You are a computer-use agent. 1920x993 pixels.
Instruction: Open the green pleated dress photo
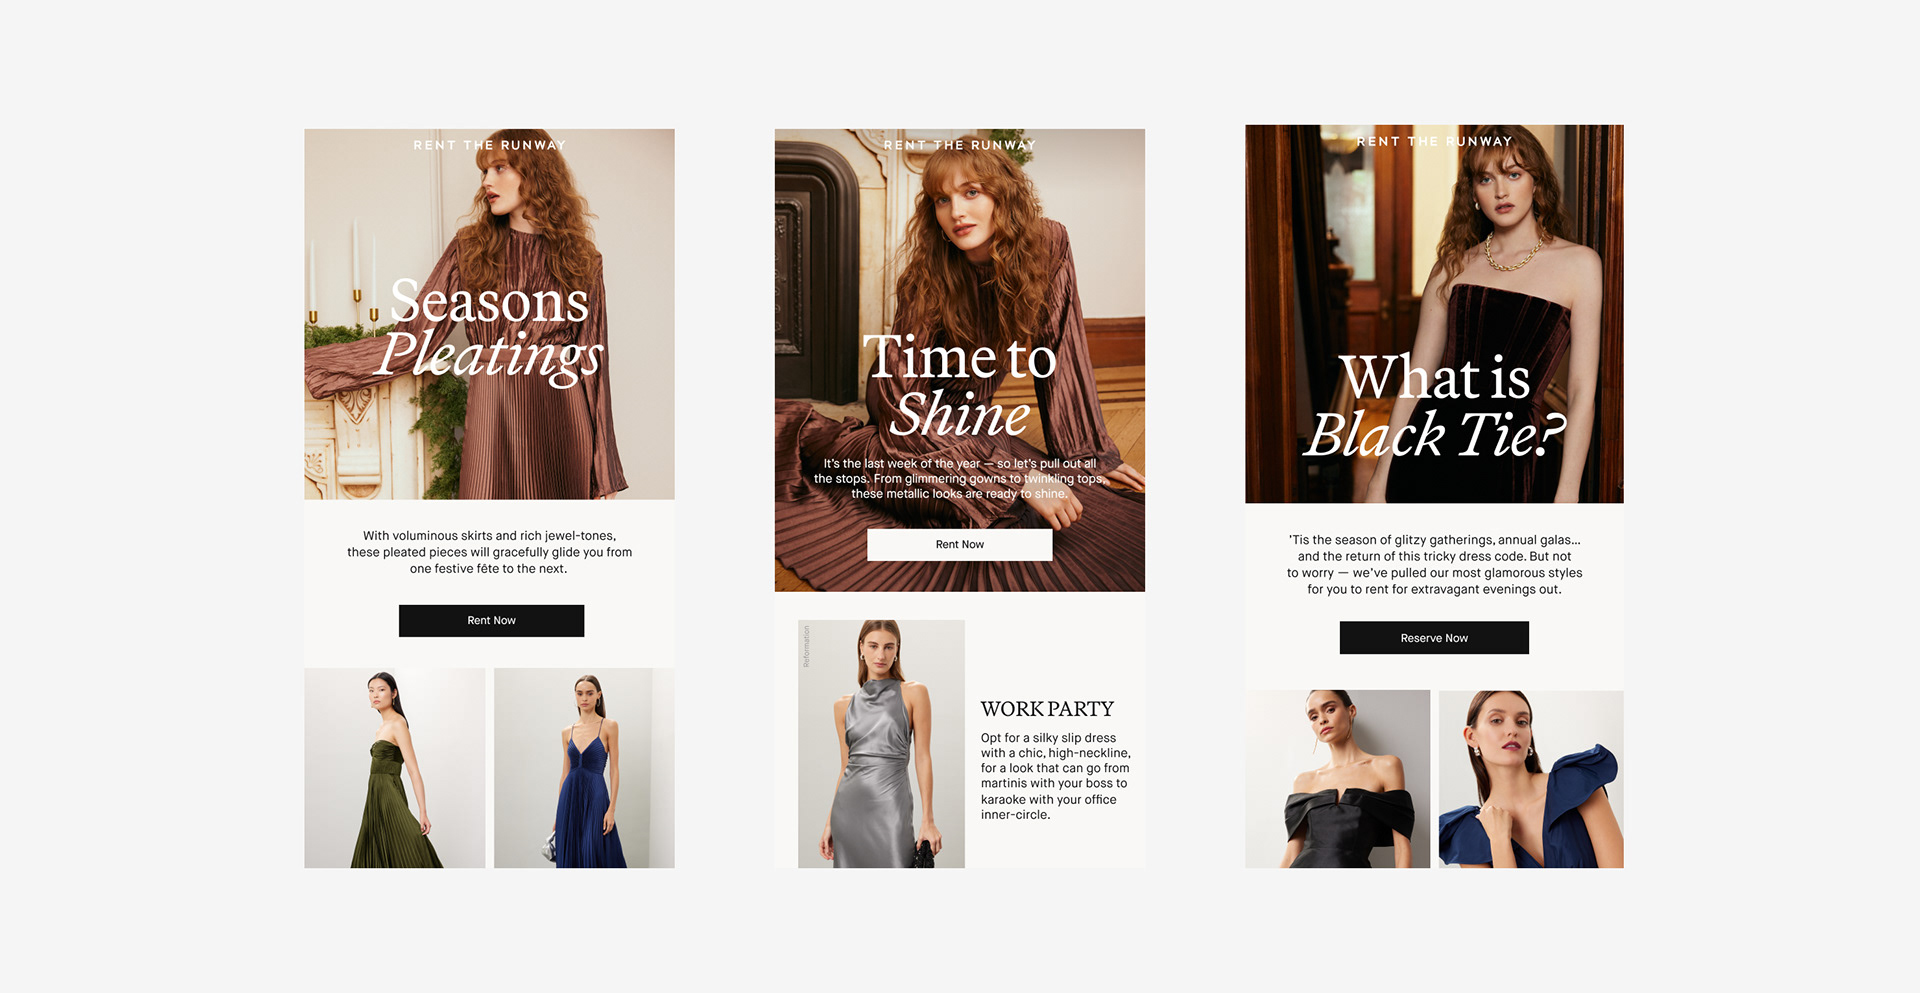tap(395, 768)
